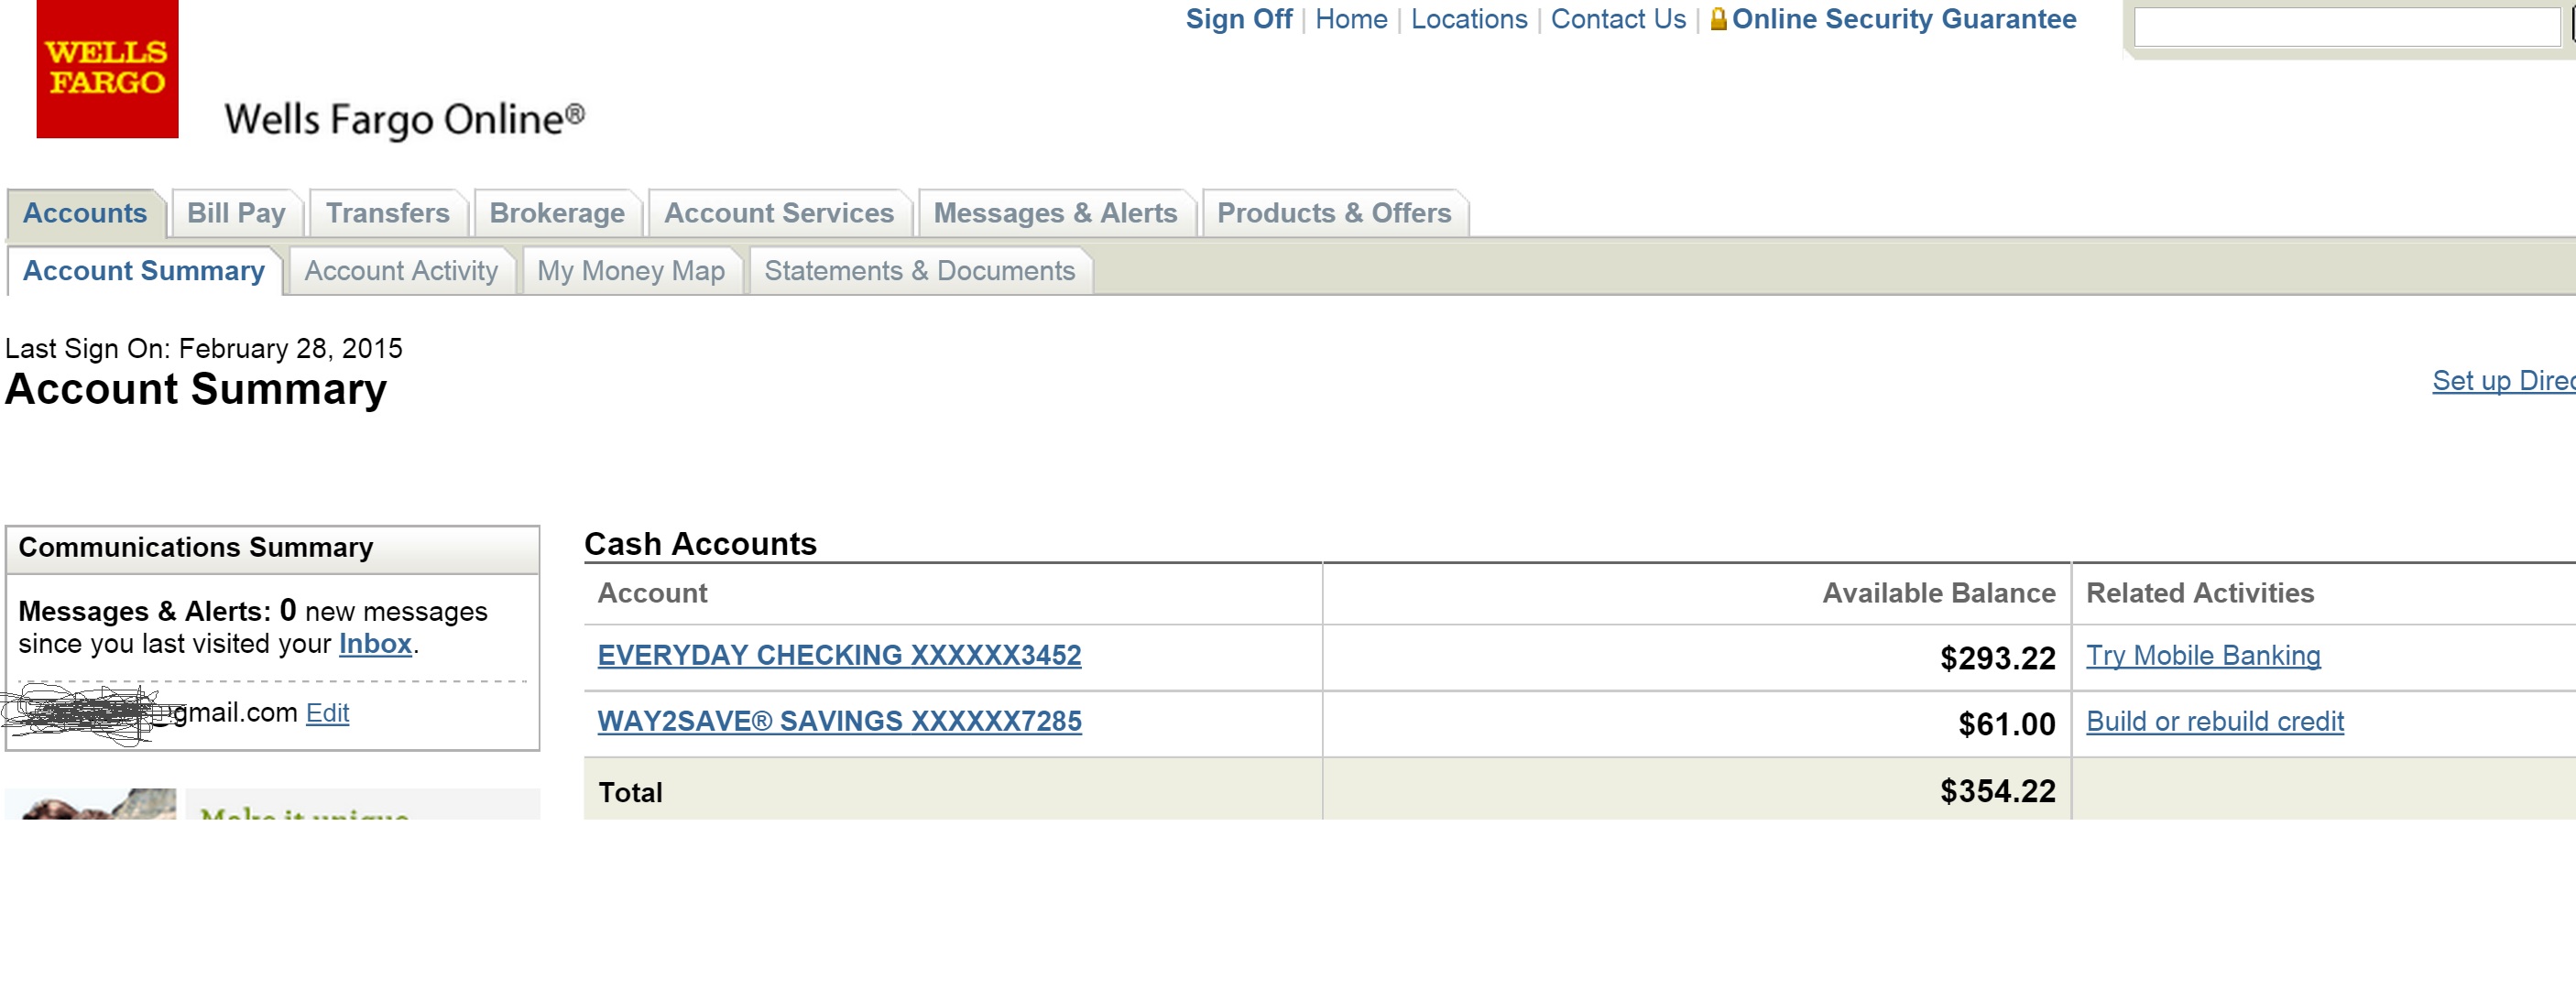Viewport: 2576px width, 989px height.
Task: Open the Bill Pay tab
Action: tap(236, 213)
